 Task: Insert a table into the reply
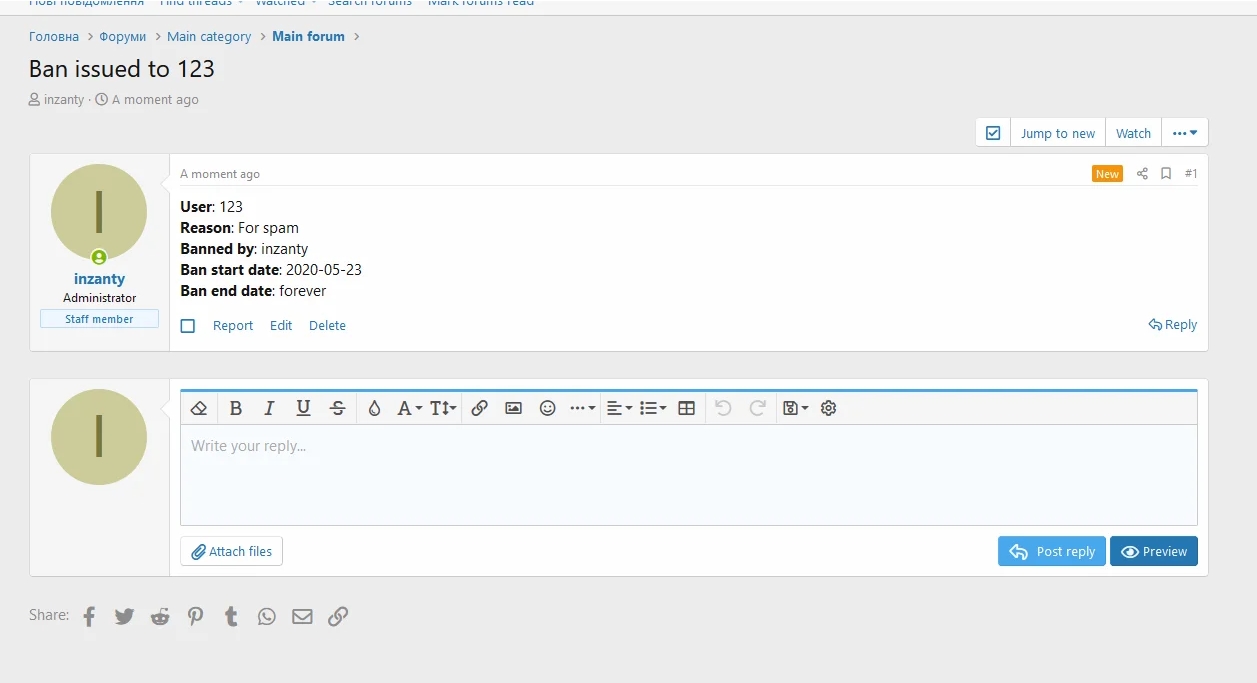coord(687,408)
